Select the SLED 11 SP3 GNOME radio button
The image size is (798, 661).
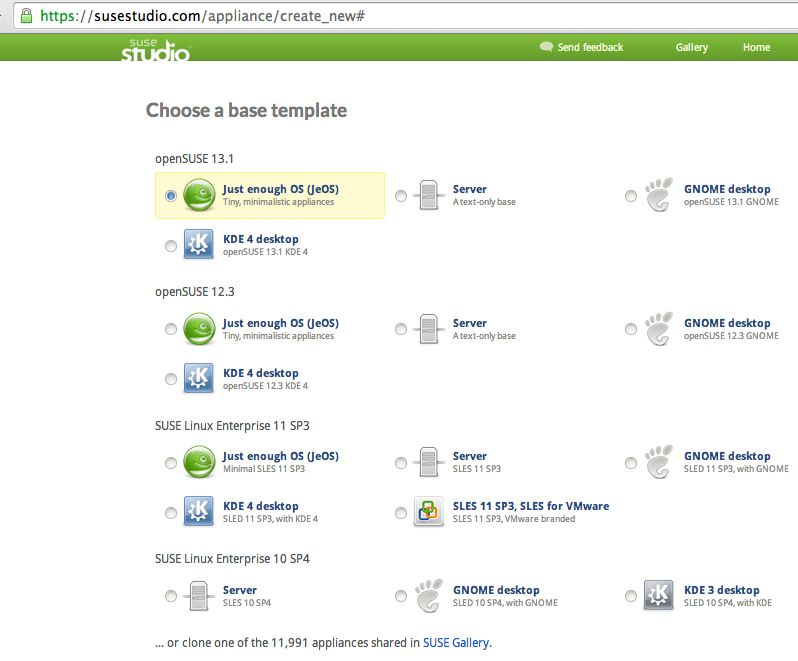[631, 463]
